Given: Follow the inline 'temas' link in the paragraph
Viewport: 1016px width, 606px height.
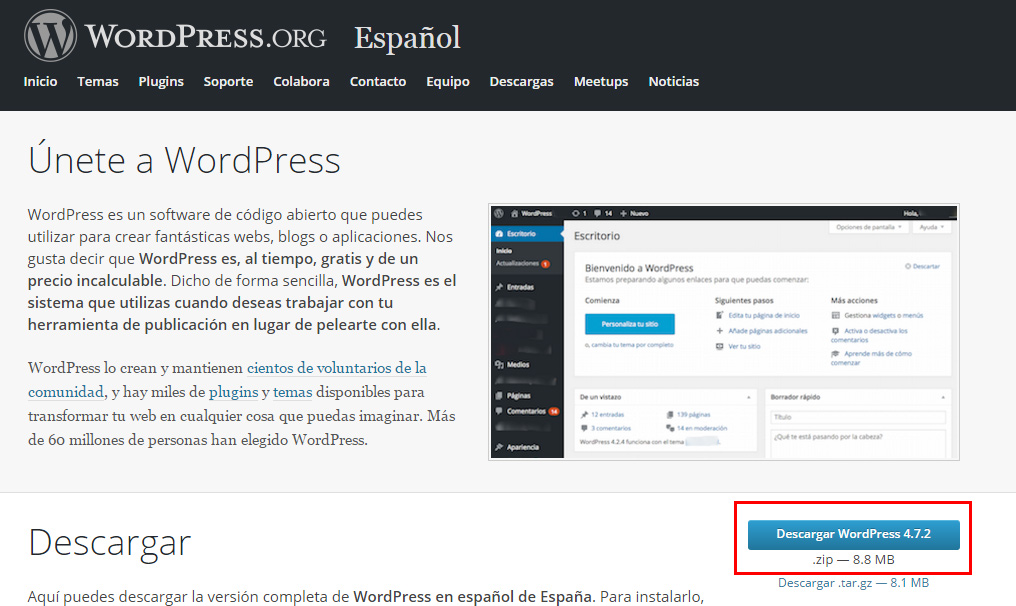Looking at the screenshot, I should [x=292, y=392].
